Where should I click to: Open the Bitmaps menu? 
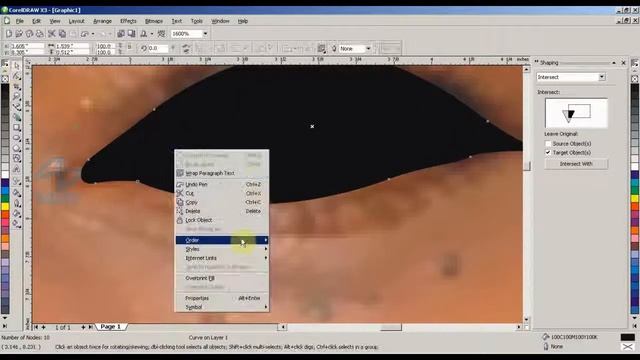click(x=154, y=21)
